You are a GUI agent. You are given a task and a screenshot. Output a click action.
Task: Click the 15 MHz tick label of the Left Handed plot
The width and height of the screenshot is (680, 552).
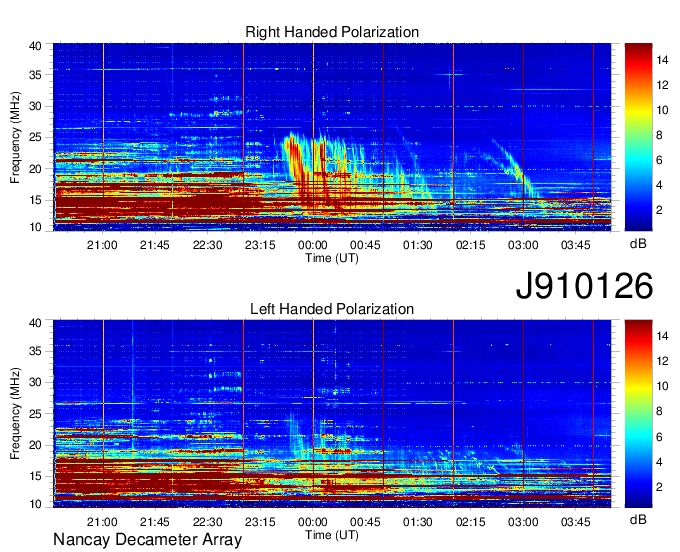tap(35, 477)
